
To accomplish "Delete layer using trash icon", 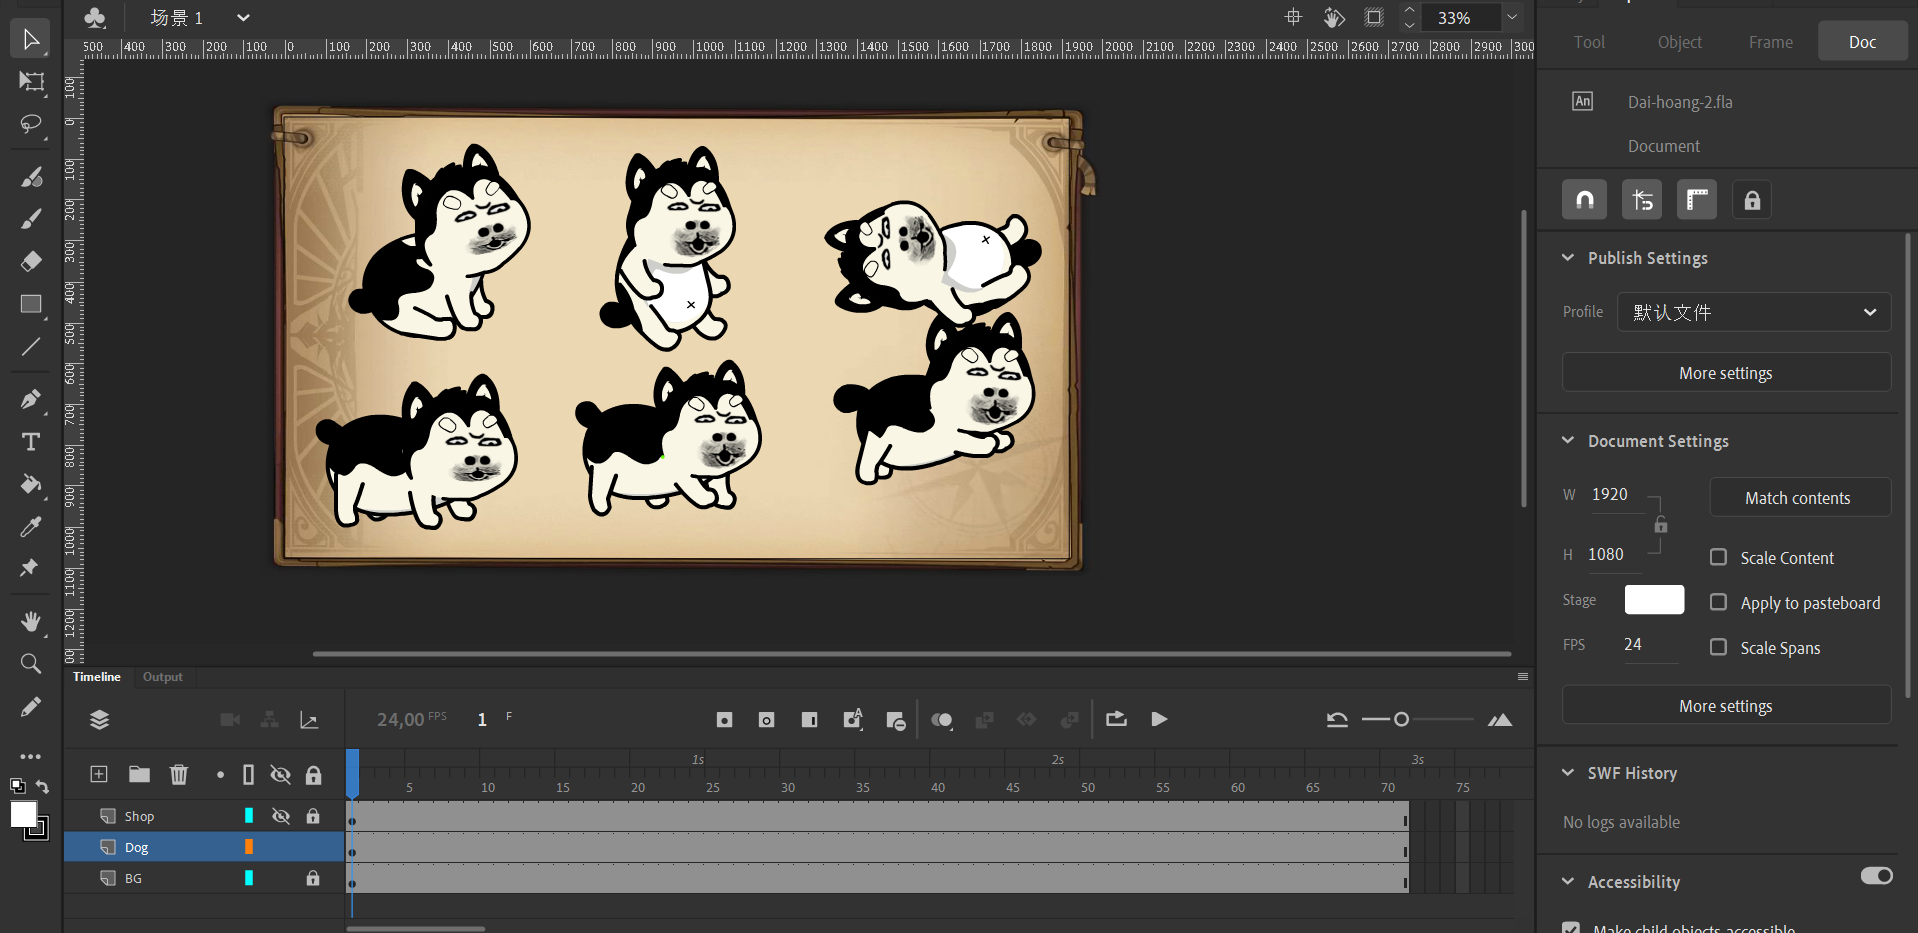I will coord(179,774).
